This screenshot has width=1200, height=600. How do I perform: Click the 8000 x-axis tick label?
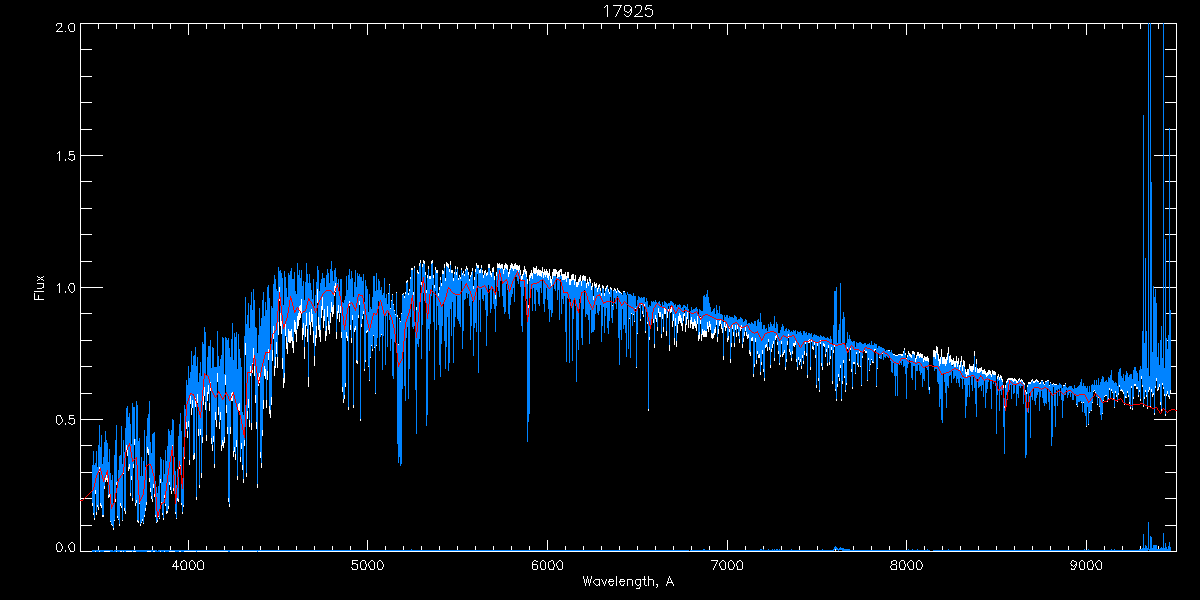[x=907, y=565]
